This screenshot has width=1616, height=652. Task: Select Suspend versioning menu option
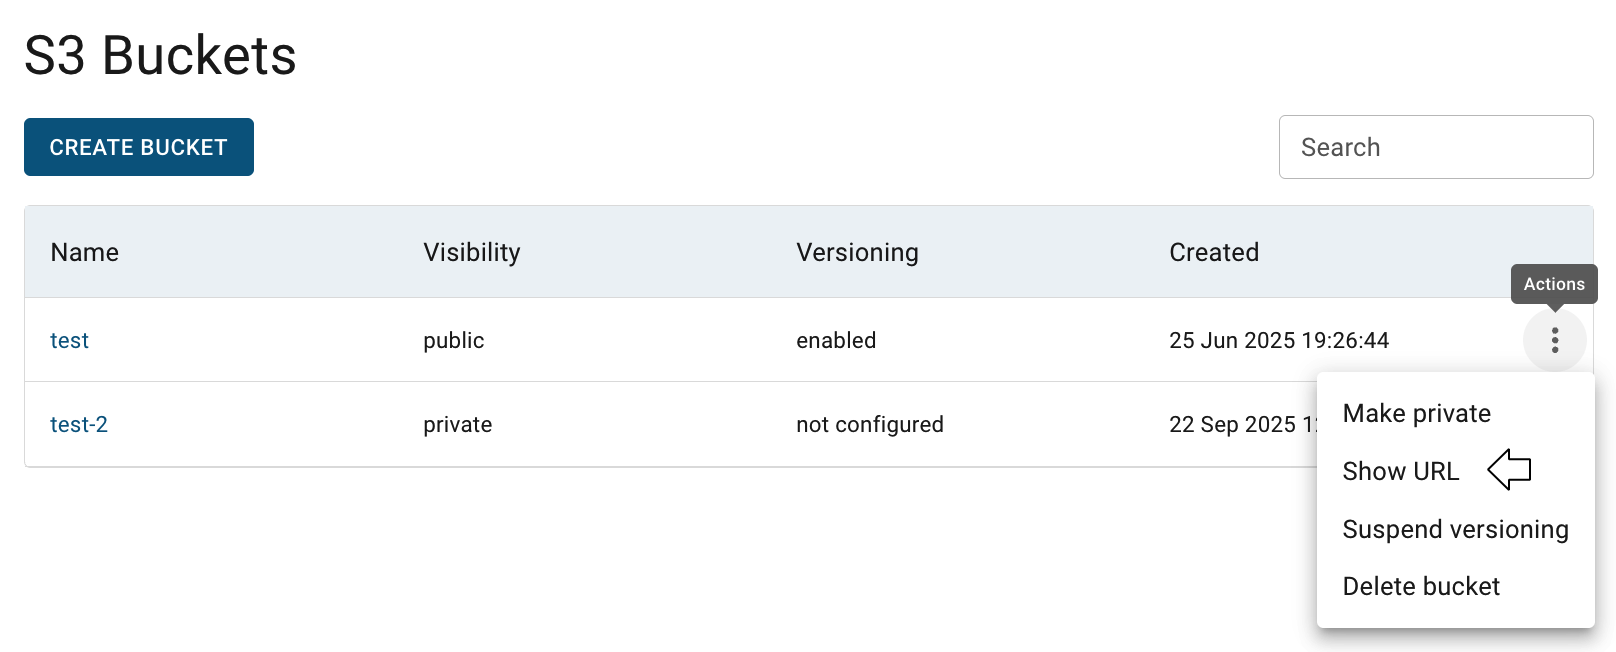(x=1455, y=529)
